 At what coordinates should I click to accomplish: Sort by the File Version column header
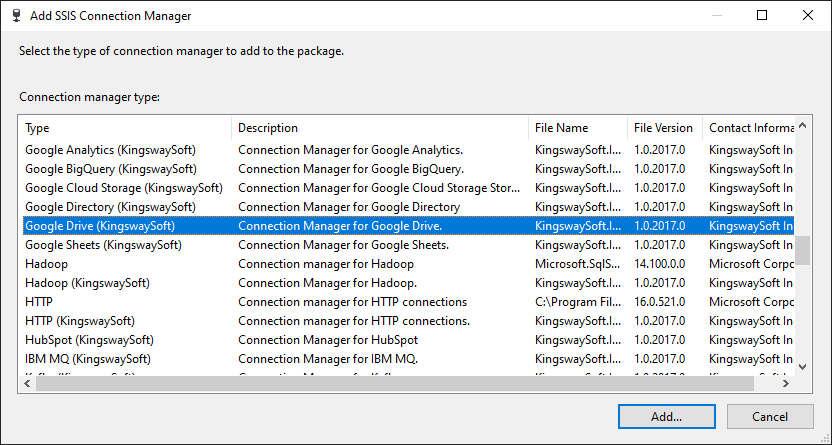click(665, 128)
